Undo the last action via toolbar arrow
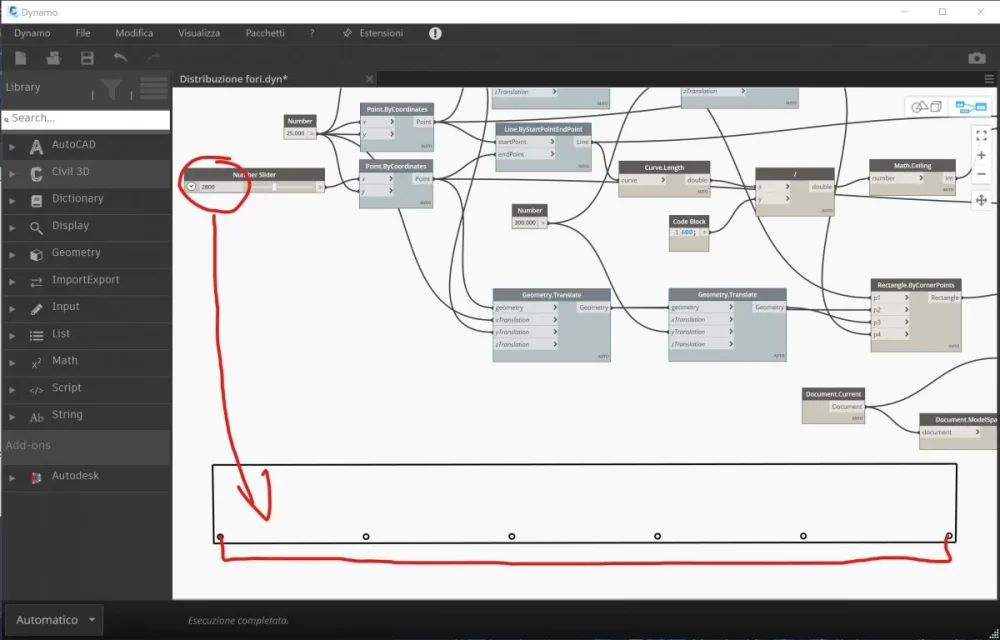 [121, 58]
